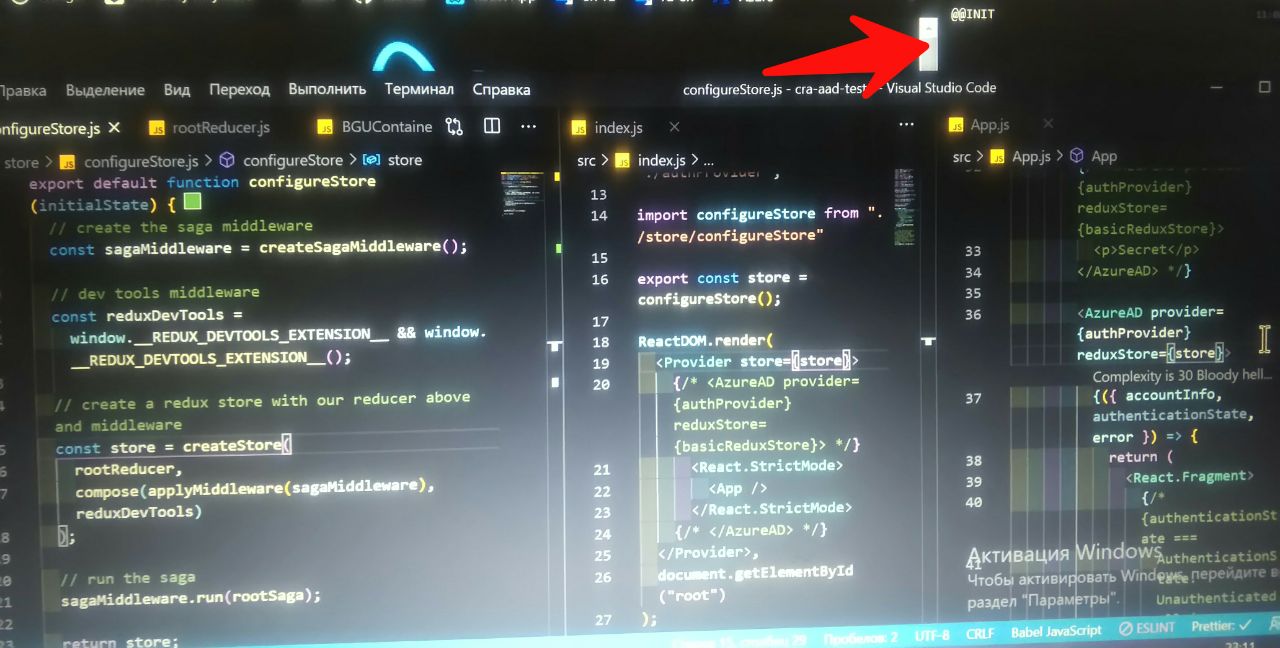Click the split editor icon

tap(492, 126)
